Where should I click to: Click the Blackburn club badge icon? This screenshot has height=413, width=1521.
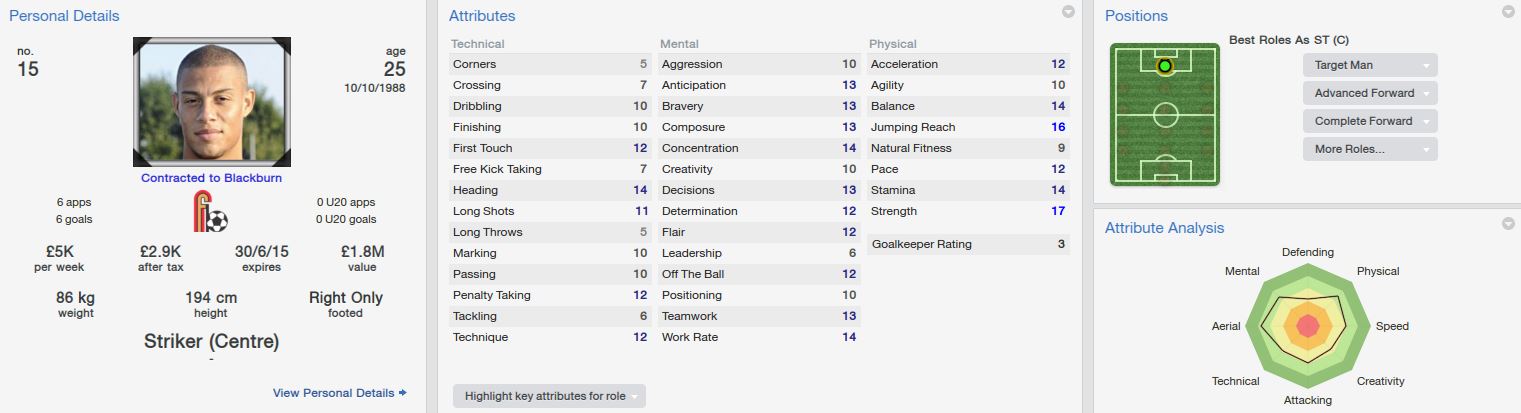click(210, 213)
